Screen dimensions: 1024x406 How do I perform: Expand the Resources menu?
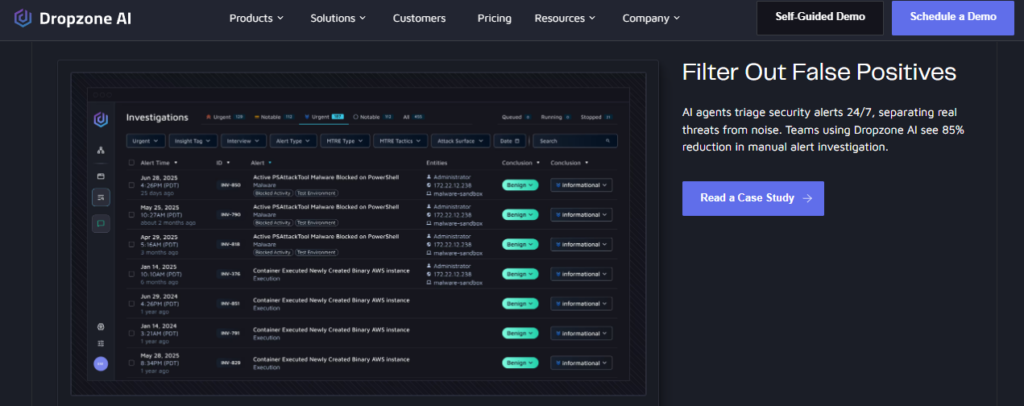[x=565, y=18]
